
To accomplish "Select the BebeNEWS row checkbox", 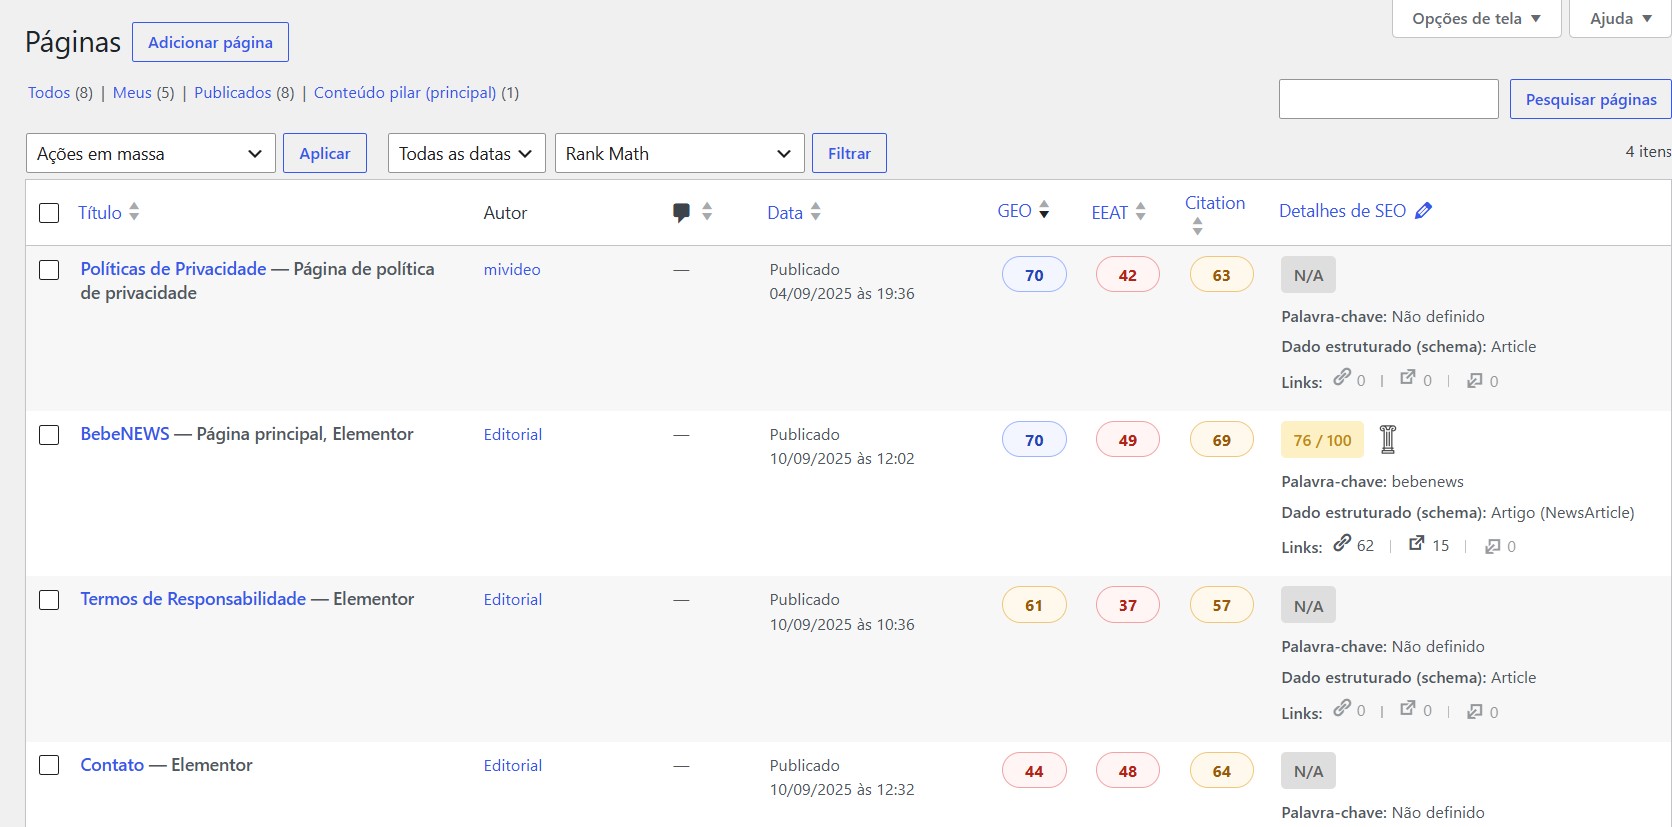I will pyautogui.click(x=49, y=435).
